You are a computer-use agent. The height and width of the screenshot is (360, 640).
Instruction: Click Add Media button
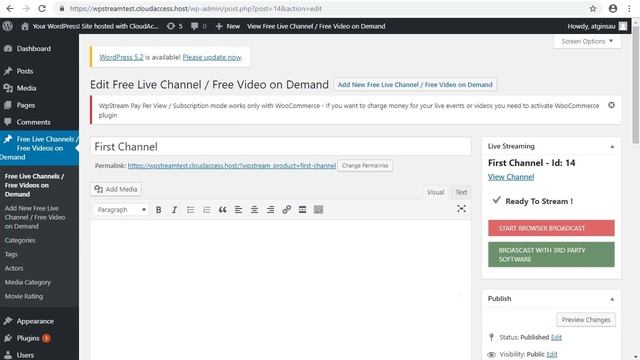coord(116,189)
